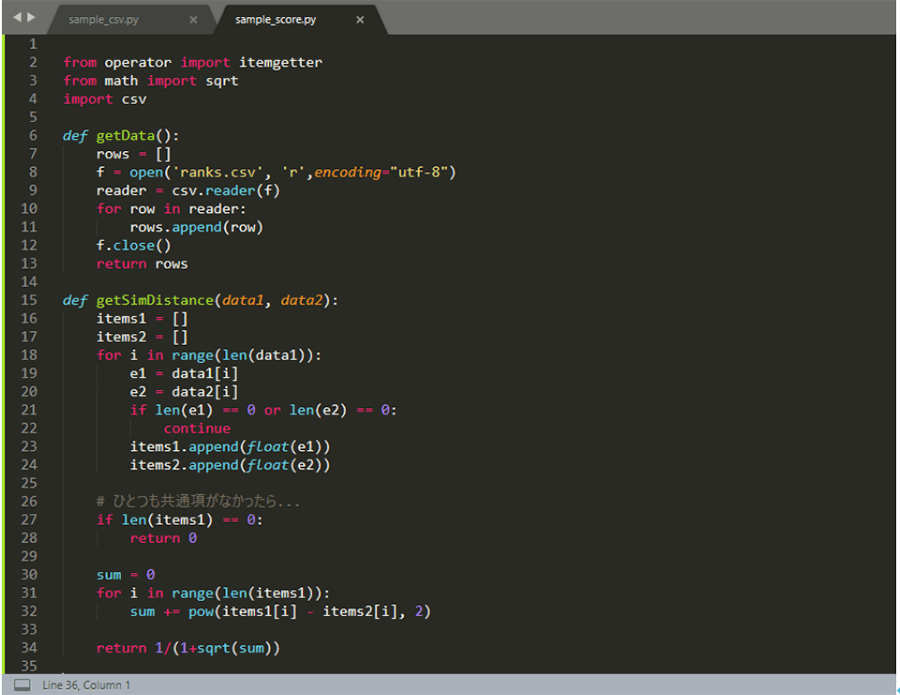Click 'if len(items1) == 0' on line 27
Viewport: 900px width, 695px height.
click(x=176, y=521)
